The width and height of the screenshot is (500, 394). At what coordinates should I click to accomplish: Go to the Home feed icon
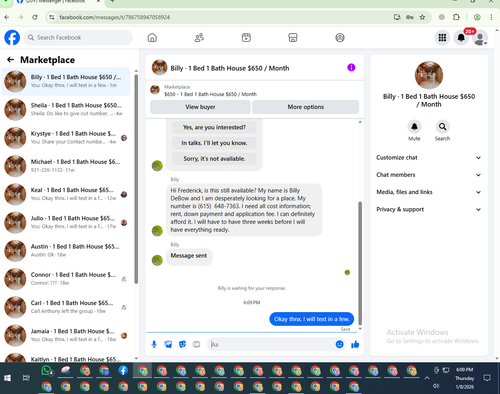coord(152,37)
